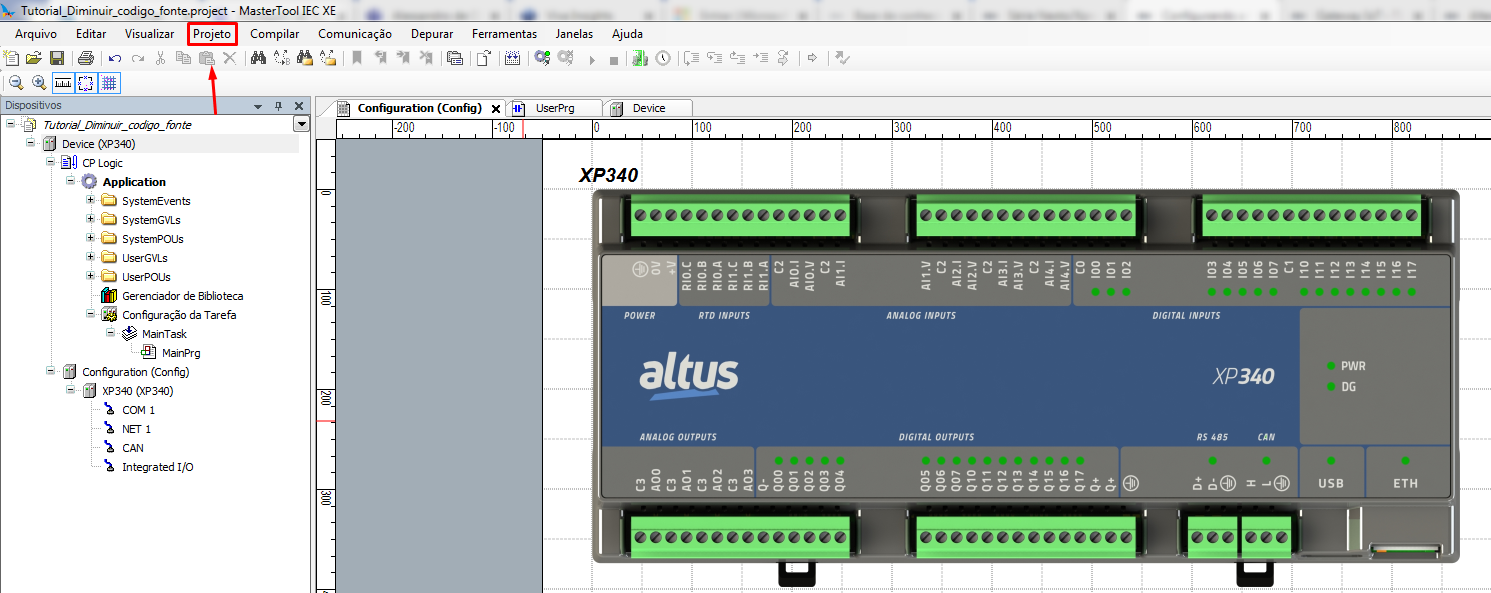This screenshot has width=1491, height=593.
Task: Toggle the fit-to-selection frame button
Action: pyautogui.click(x=86, y=83)
